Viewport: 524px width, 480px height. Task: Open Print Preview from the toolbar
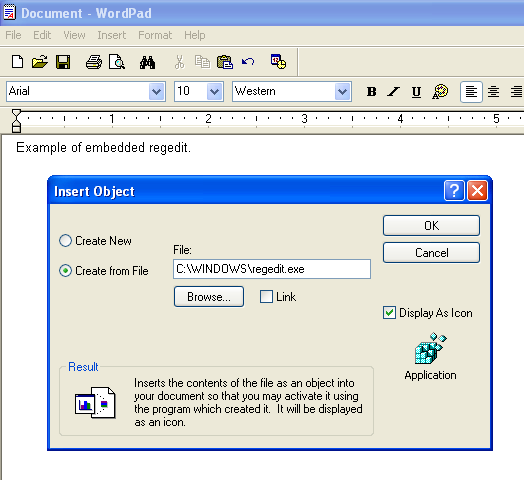pyautogui.click(x=117, y=62)
